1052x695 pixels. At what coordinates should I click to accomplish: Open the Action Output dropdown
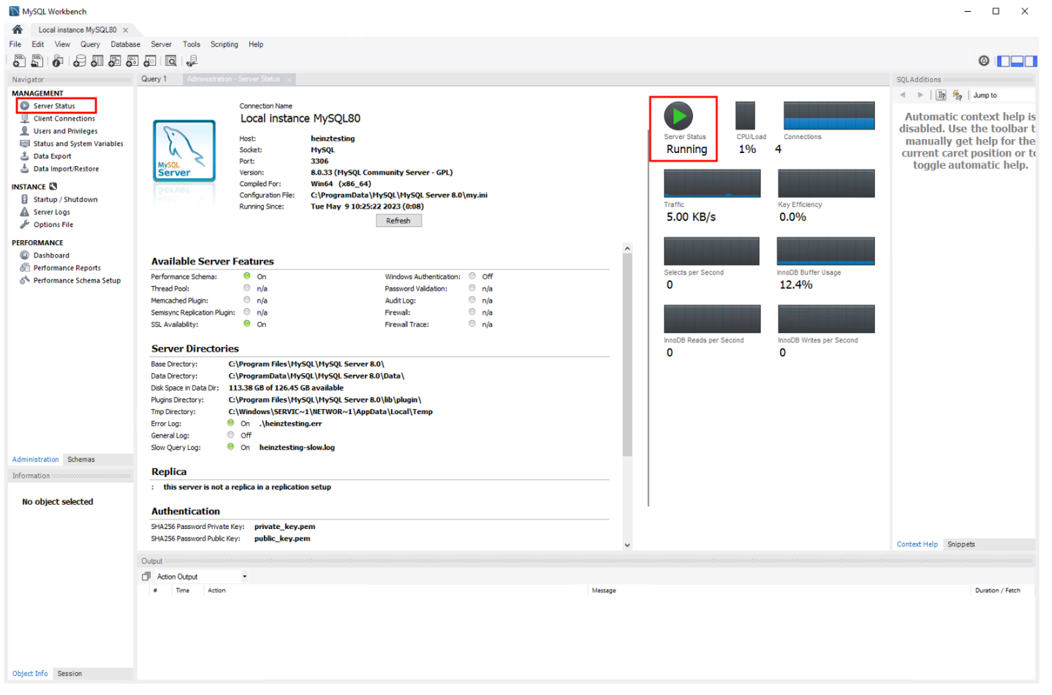tap(244, 577)
